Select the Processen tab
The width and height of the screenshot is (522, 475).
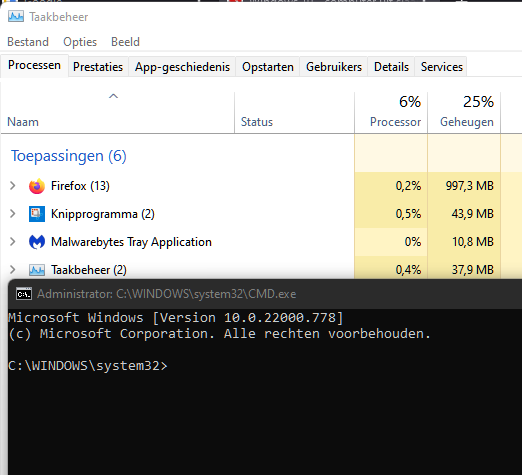coord(34,65)
